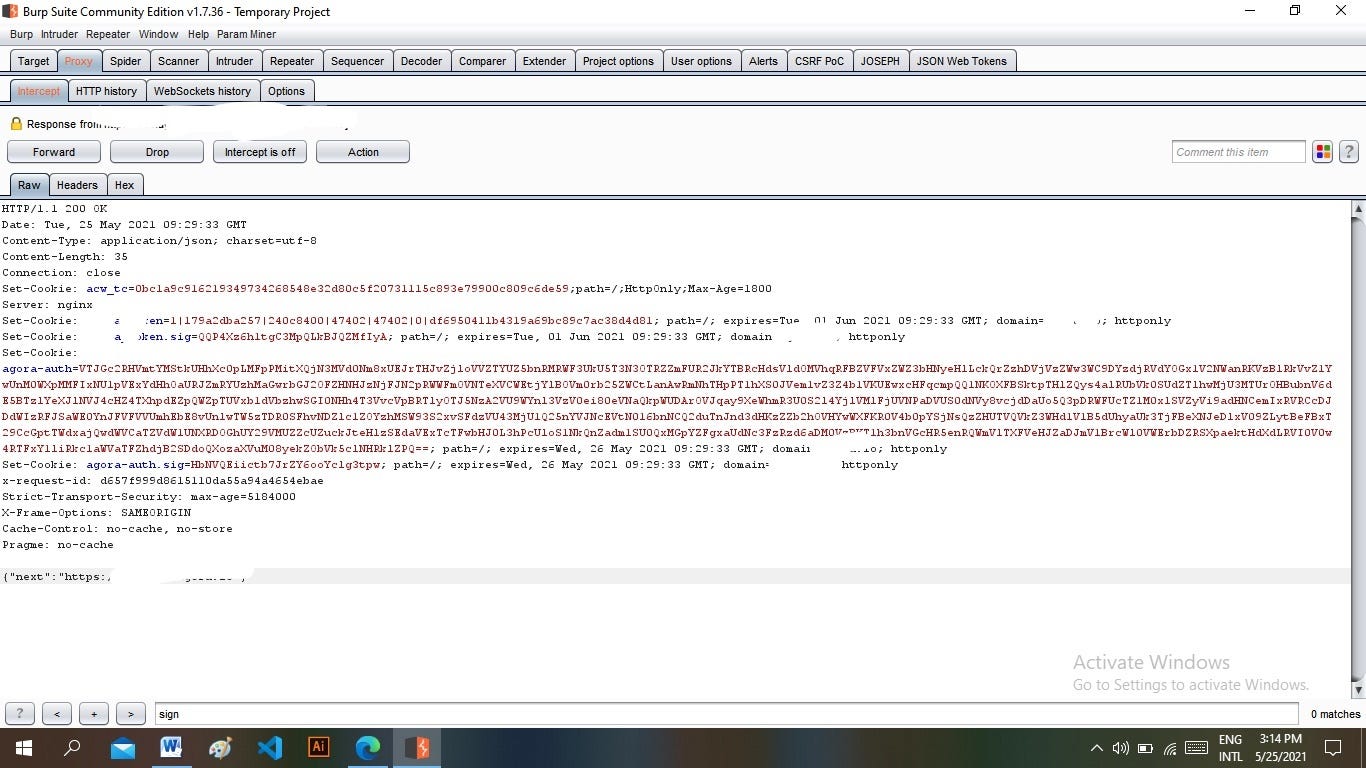Viewport: 1366px width, 768px height.
Task: Switch to the Intruder tool tab
Action: click(x=234, y=61)
